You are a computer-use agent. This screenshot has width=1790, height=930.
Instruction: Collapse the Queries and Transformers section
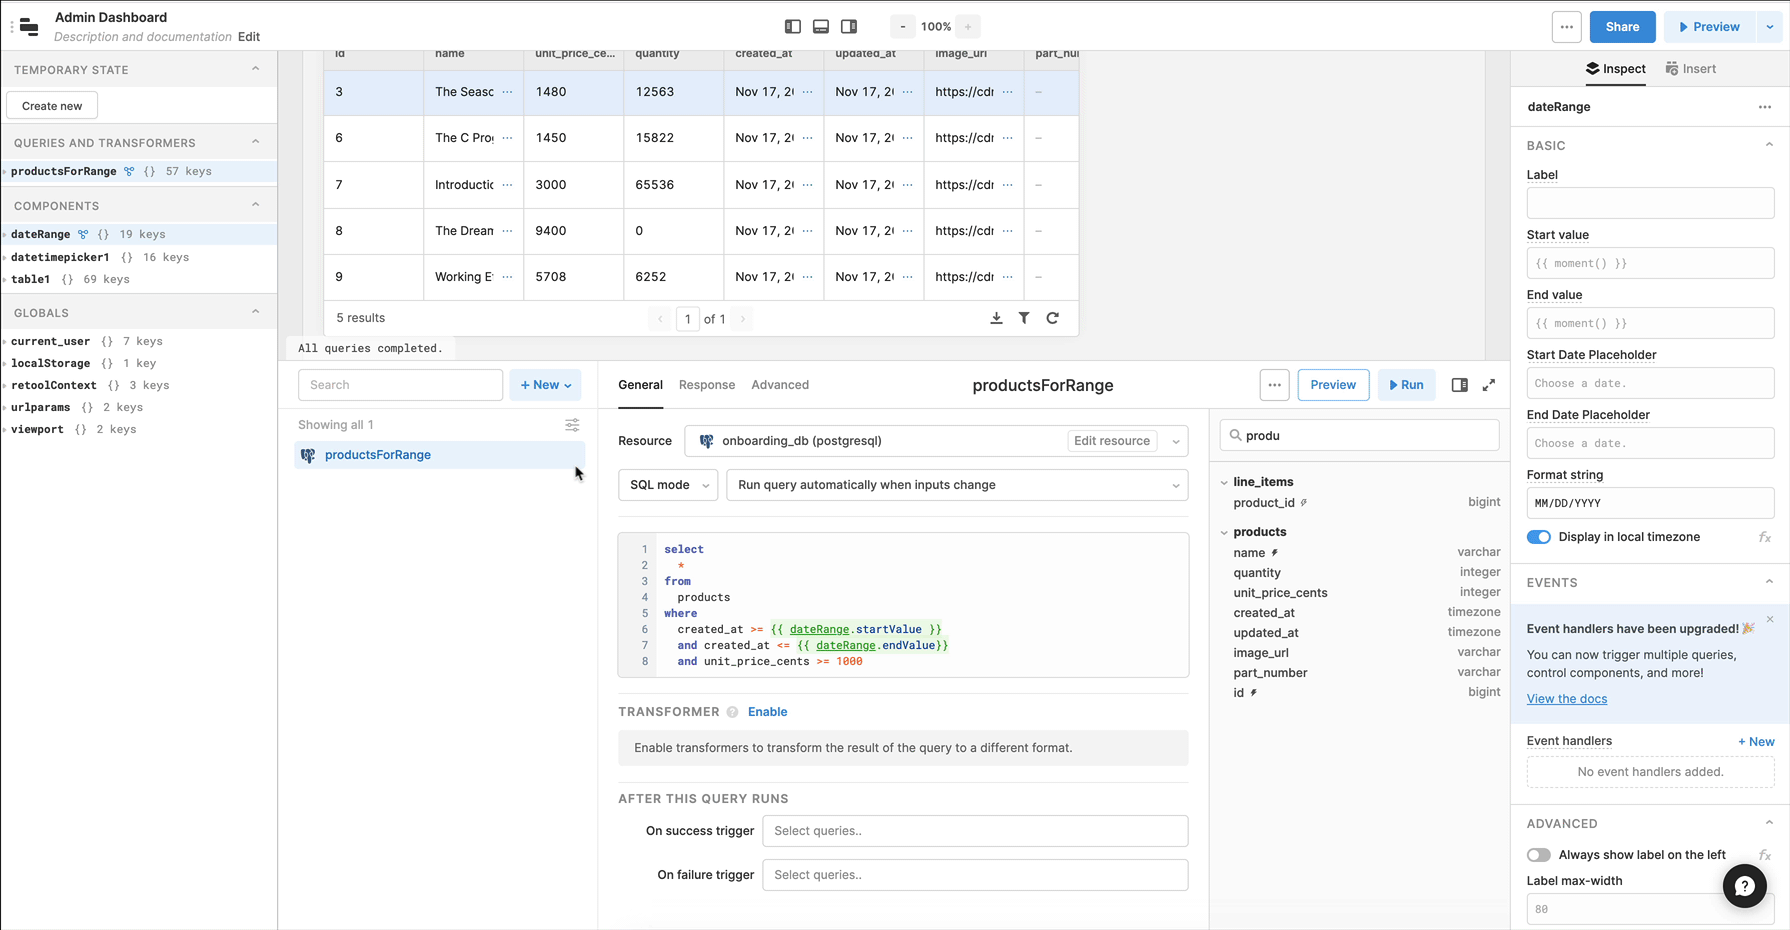255,142
